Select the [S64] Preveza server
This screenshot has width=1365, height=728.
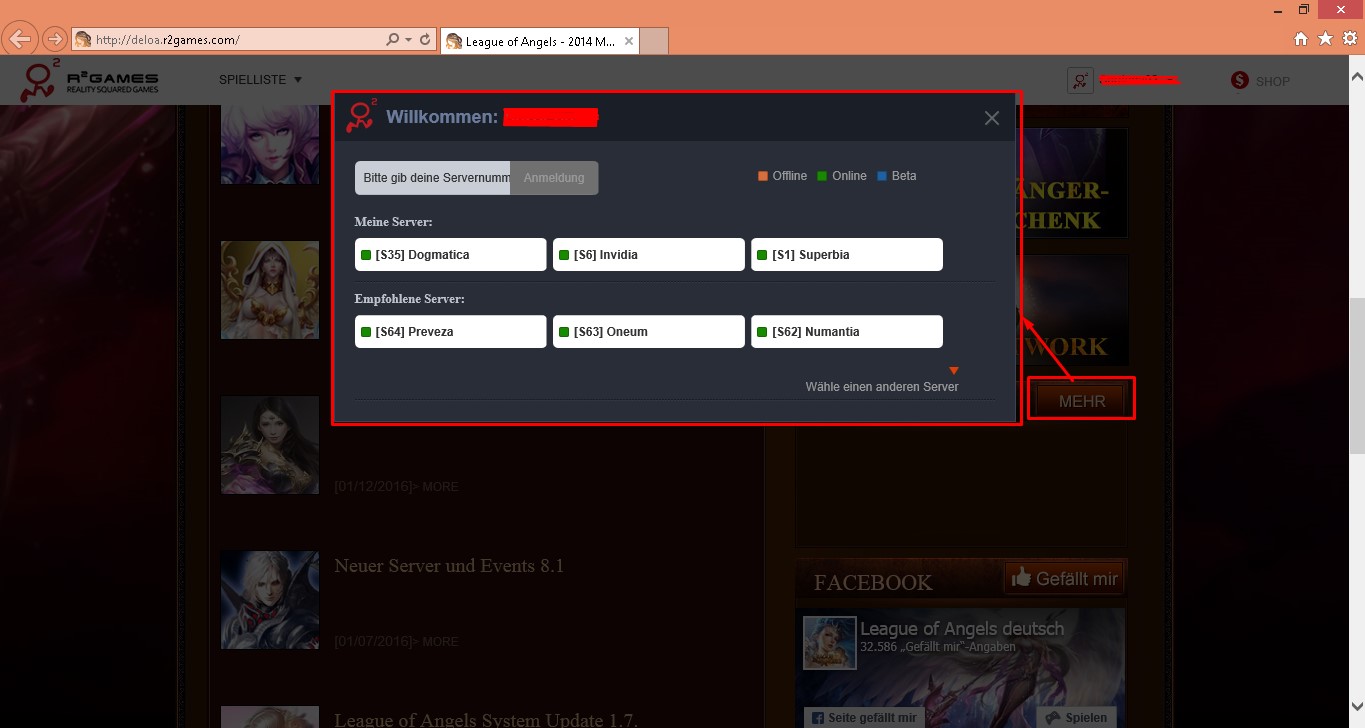click(x=450, y=332)
